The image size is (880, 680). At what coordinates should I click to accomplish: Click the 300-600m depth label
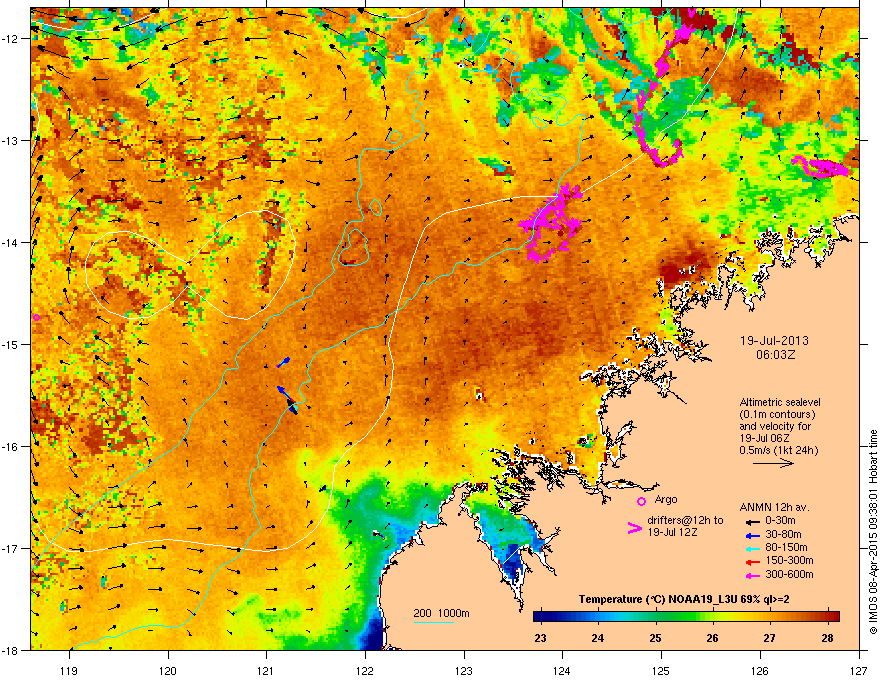point(789,574)
